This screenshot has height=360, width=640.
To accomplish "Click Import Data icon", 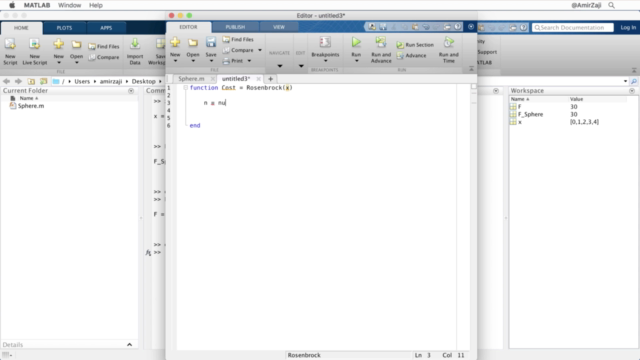I will tap(135, 44).
